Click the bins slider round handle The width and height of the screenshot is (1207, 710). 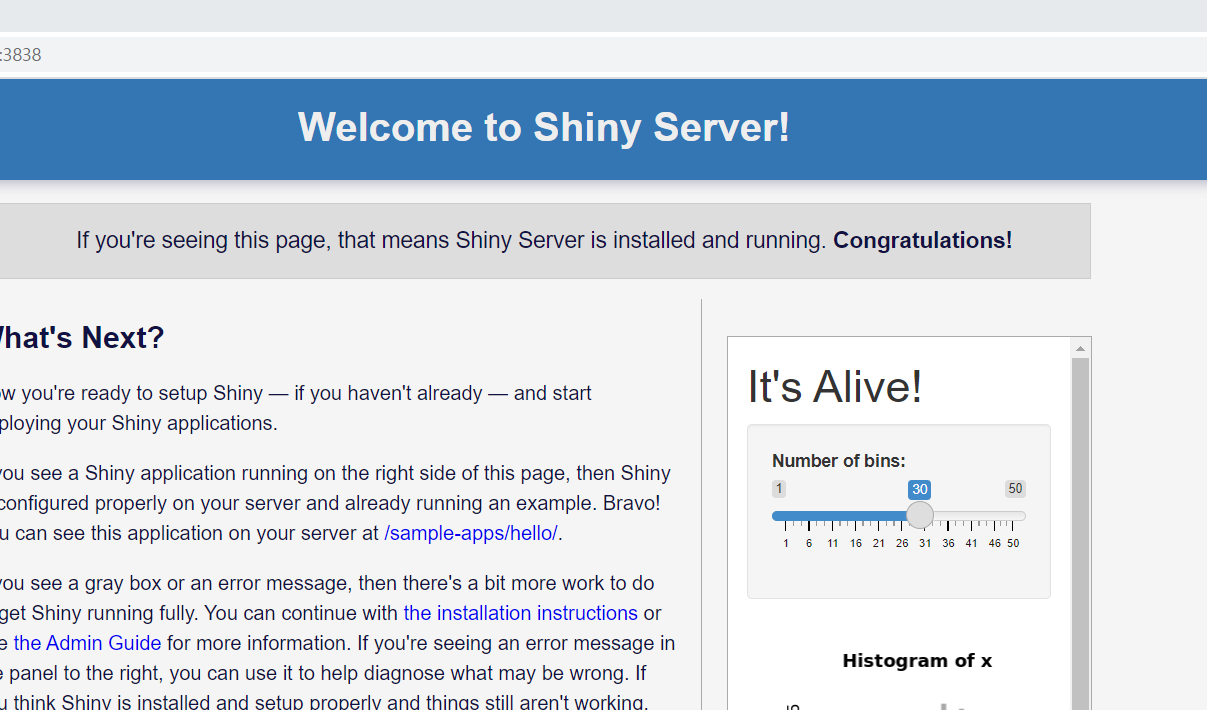pyautogui.click(x=920, y=515)
